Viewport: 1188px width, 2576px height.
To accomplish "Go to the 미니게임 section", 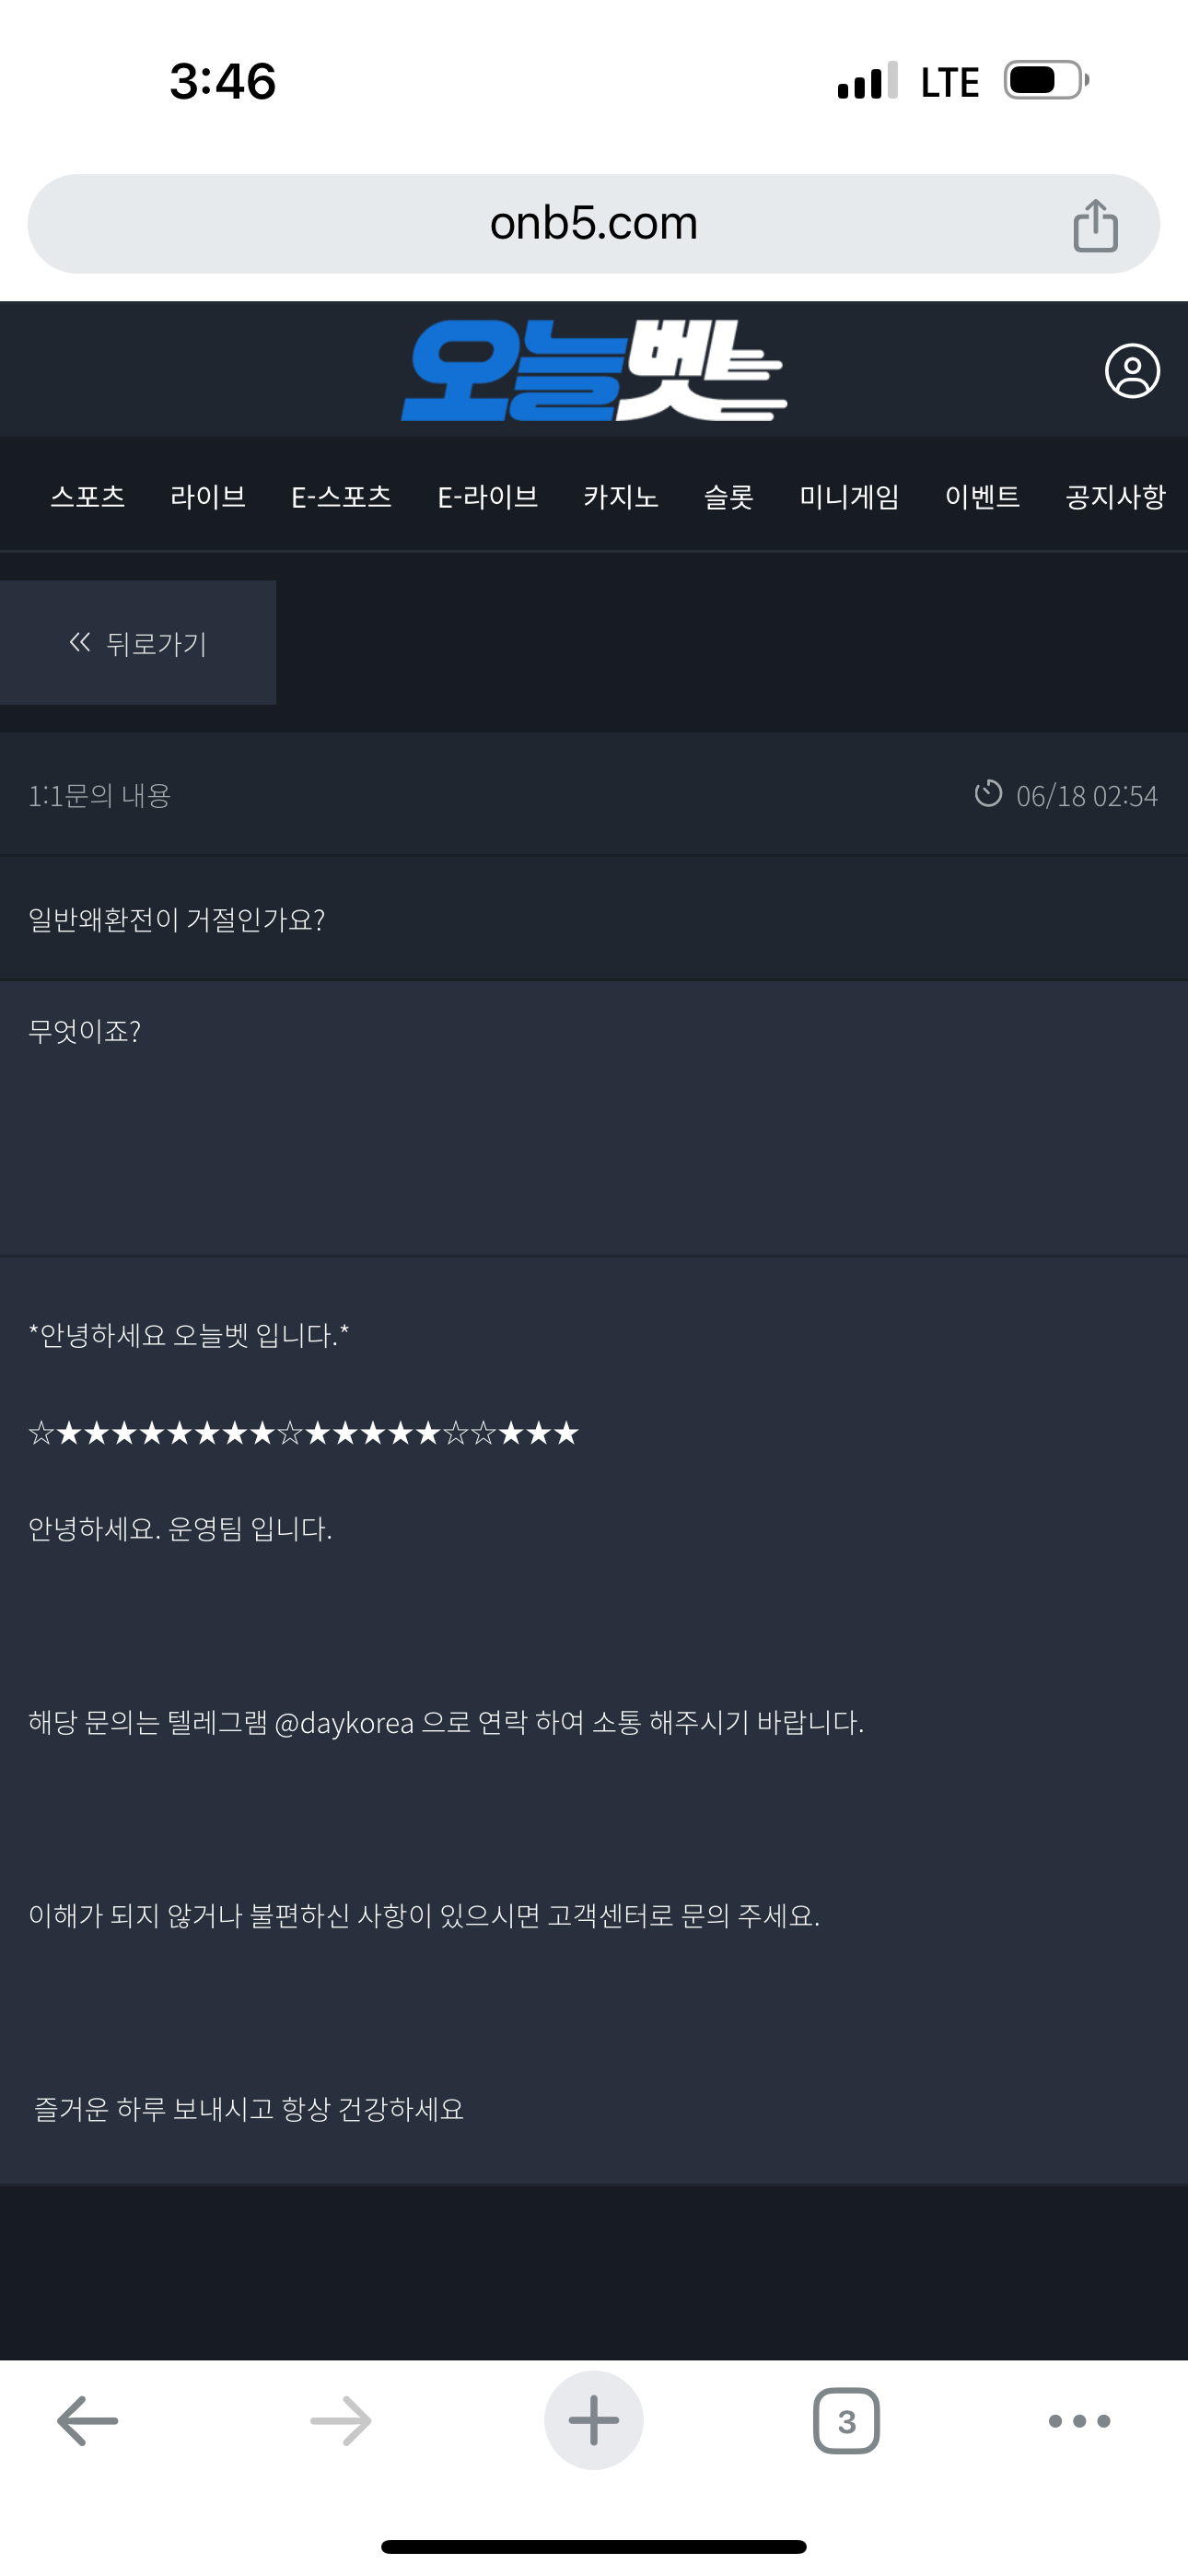I will click(x=849, y=496).
